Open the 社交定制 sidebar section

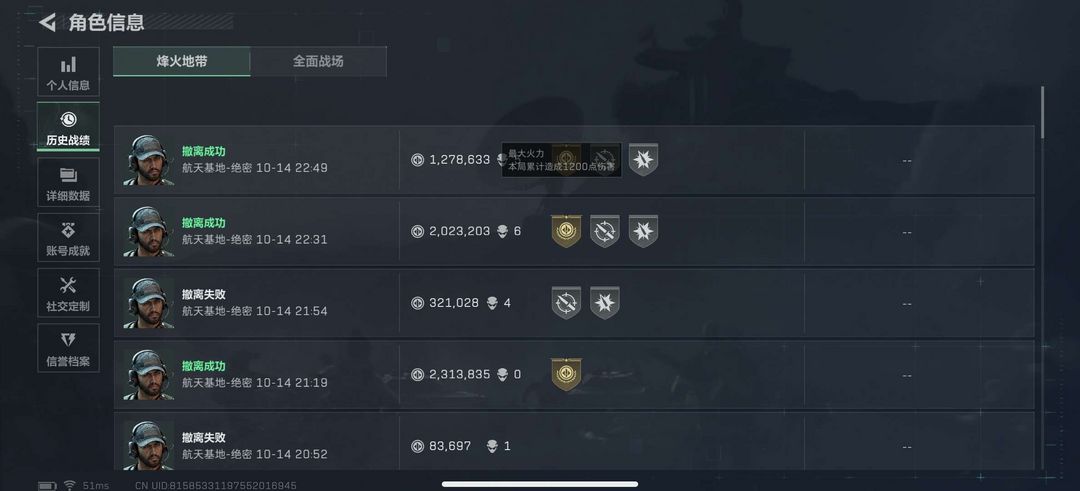[68, 292]
